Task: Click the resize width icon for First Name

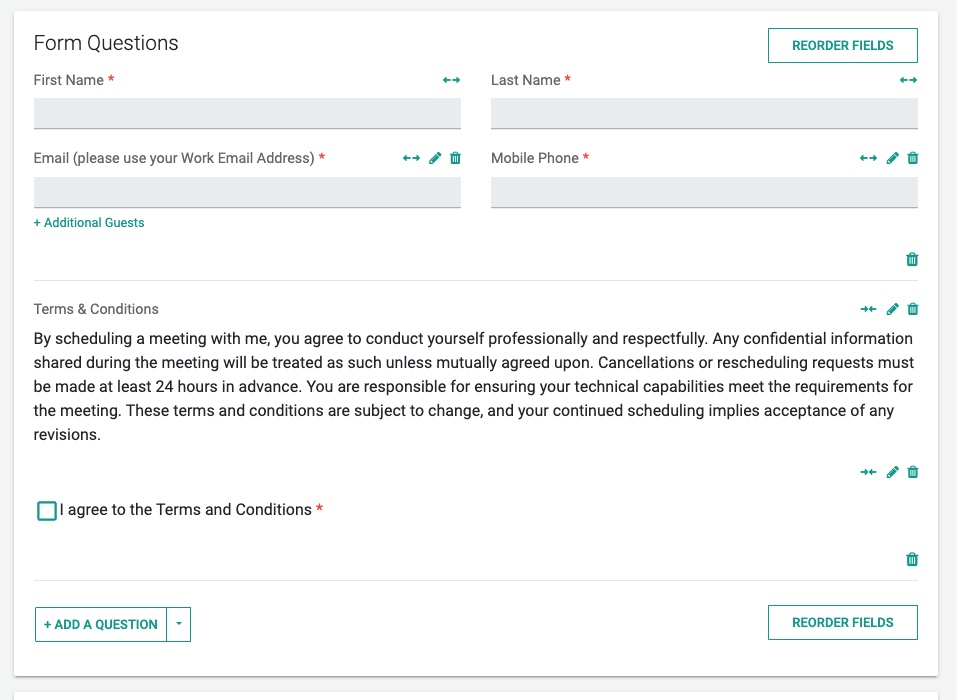Action: (x=451, y=80)
